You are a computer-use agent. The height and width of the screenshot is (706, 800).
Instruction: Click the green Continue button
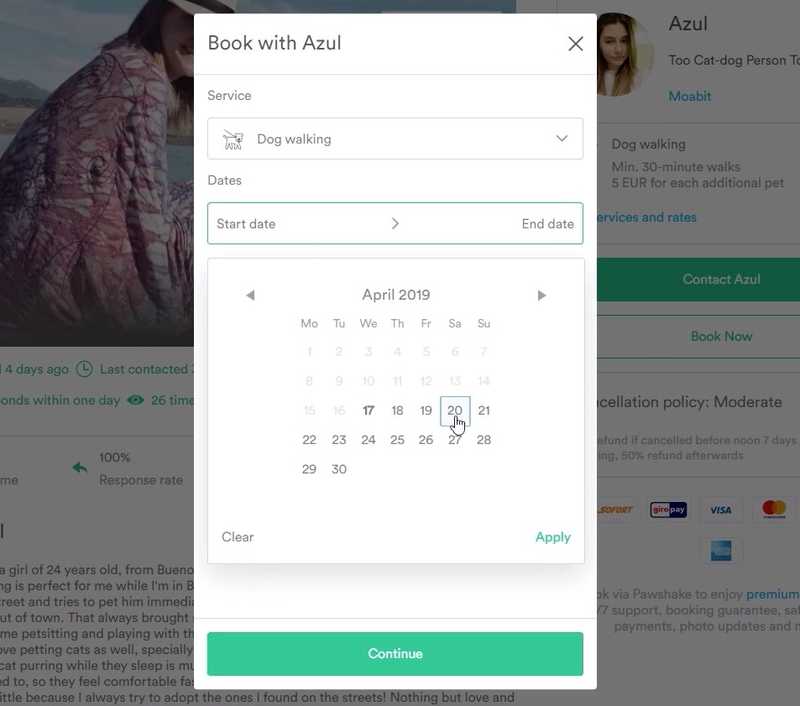click(395, 653)
